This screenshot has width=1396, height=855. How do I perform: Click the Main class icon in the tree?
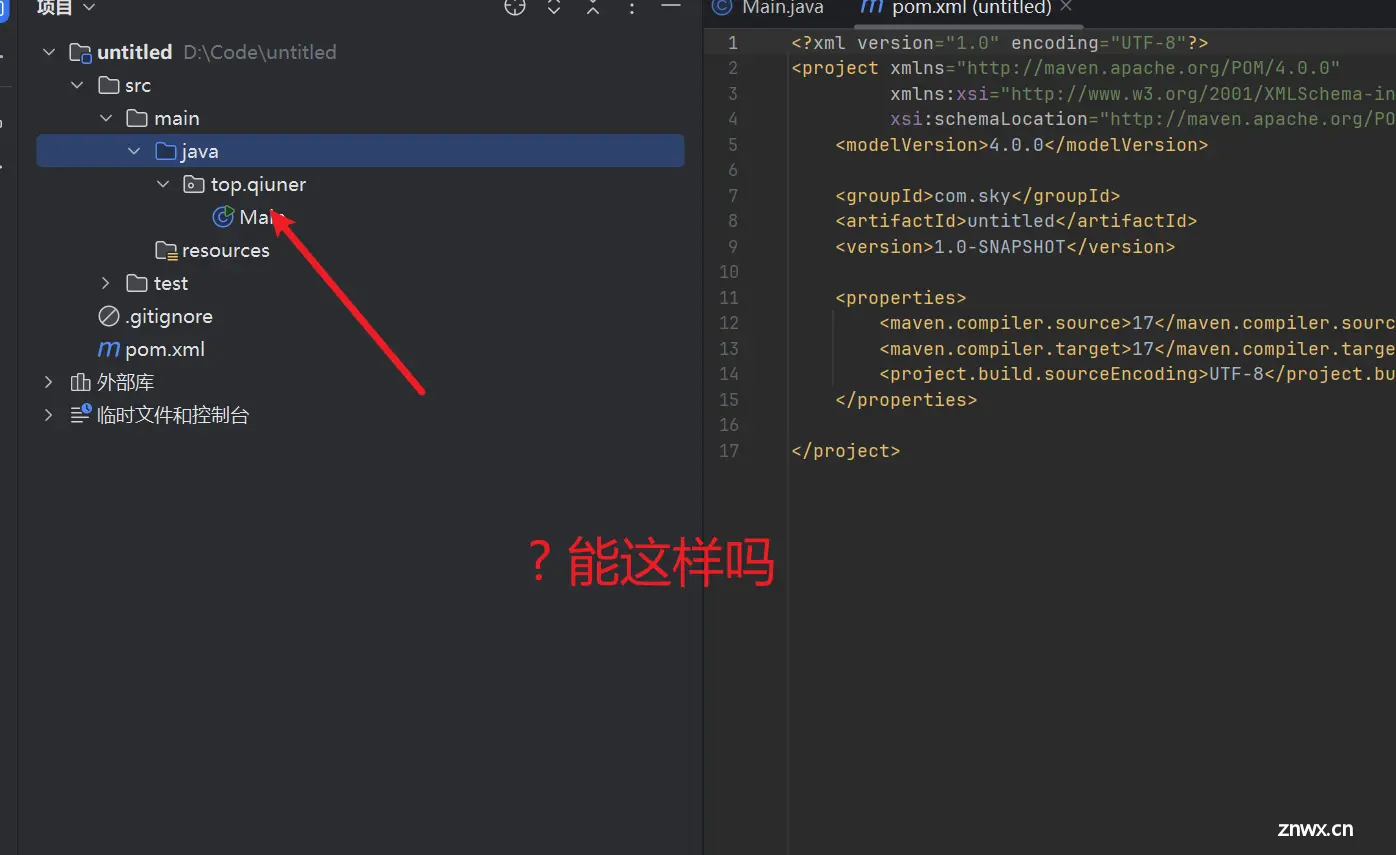(224, 217)
